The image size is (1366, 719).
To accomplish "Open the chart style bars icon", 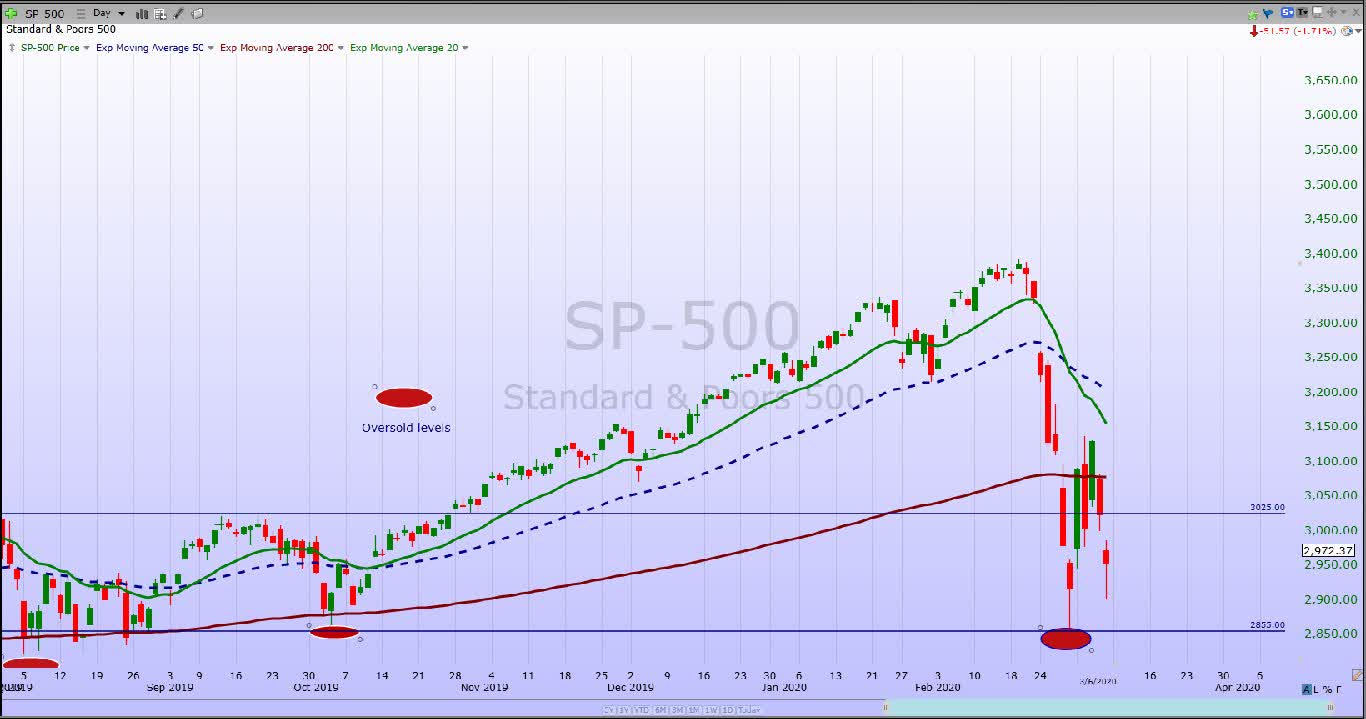I will (142, 14).
